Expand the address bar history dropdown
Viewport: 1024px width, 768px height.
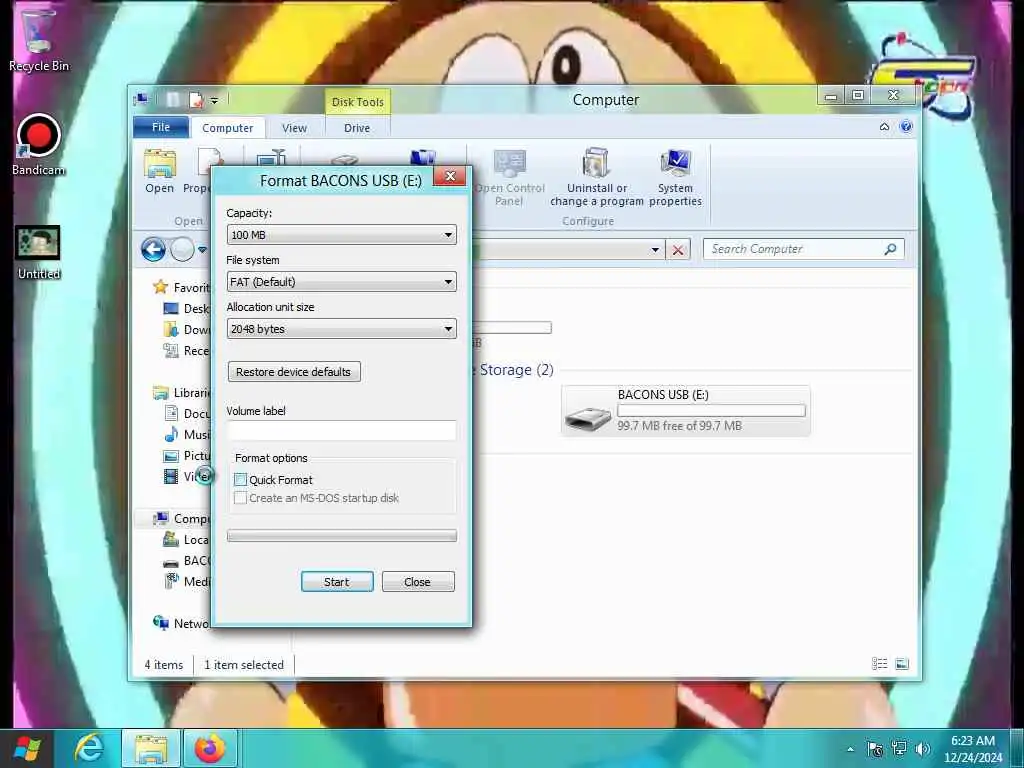[x=655, y=249]
